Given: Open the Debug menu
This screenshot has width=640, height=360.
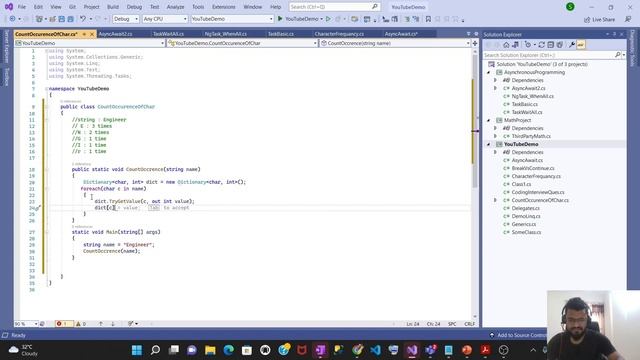Looking at the screenshot, I should tap(134, 7).
